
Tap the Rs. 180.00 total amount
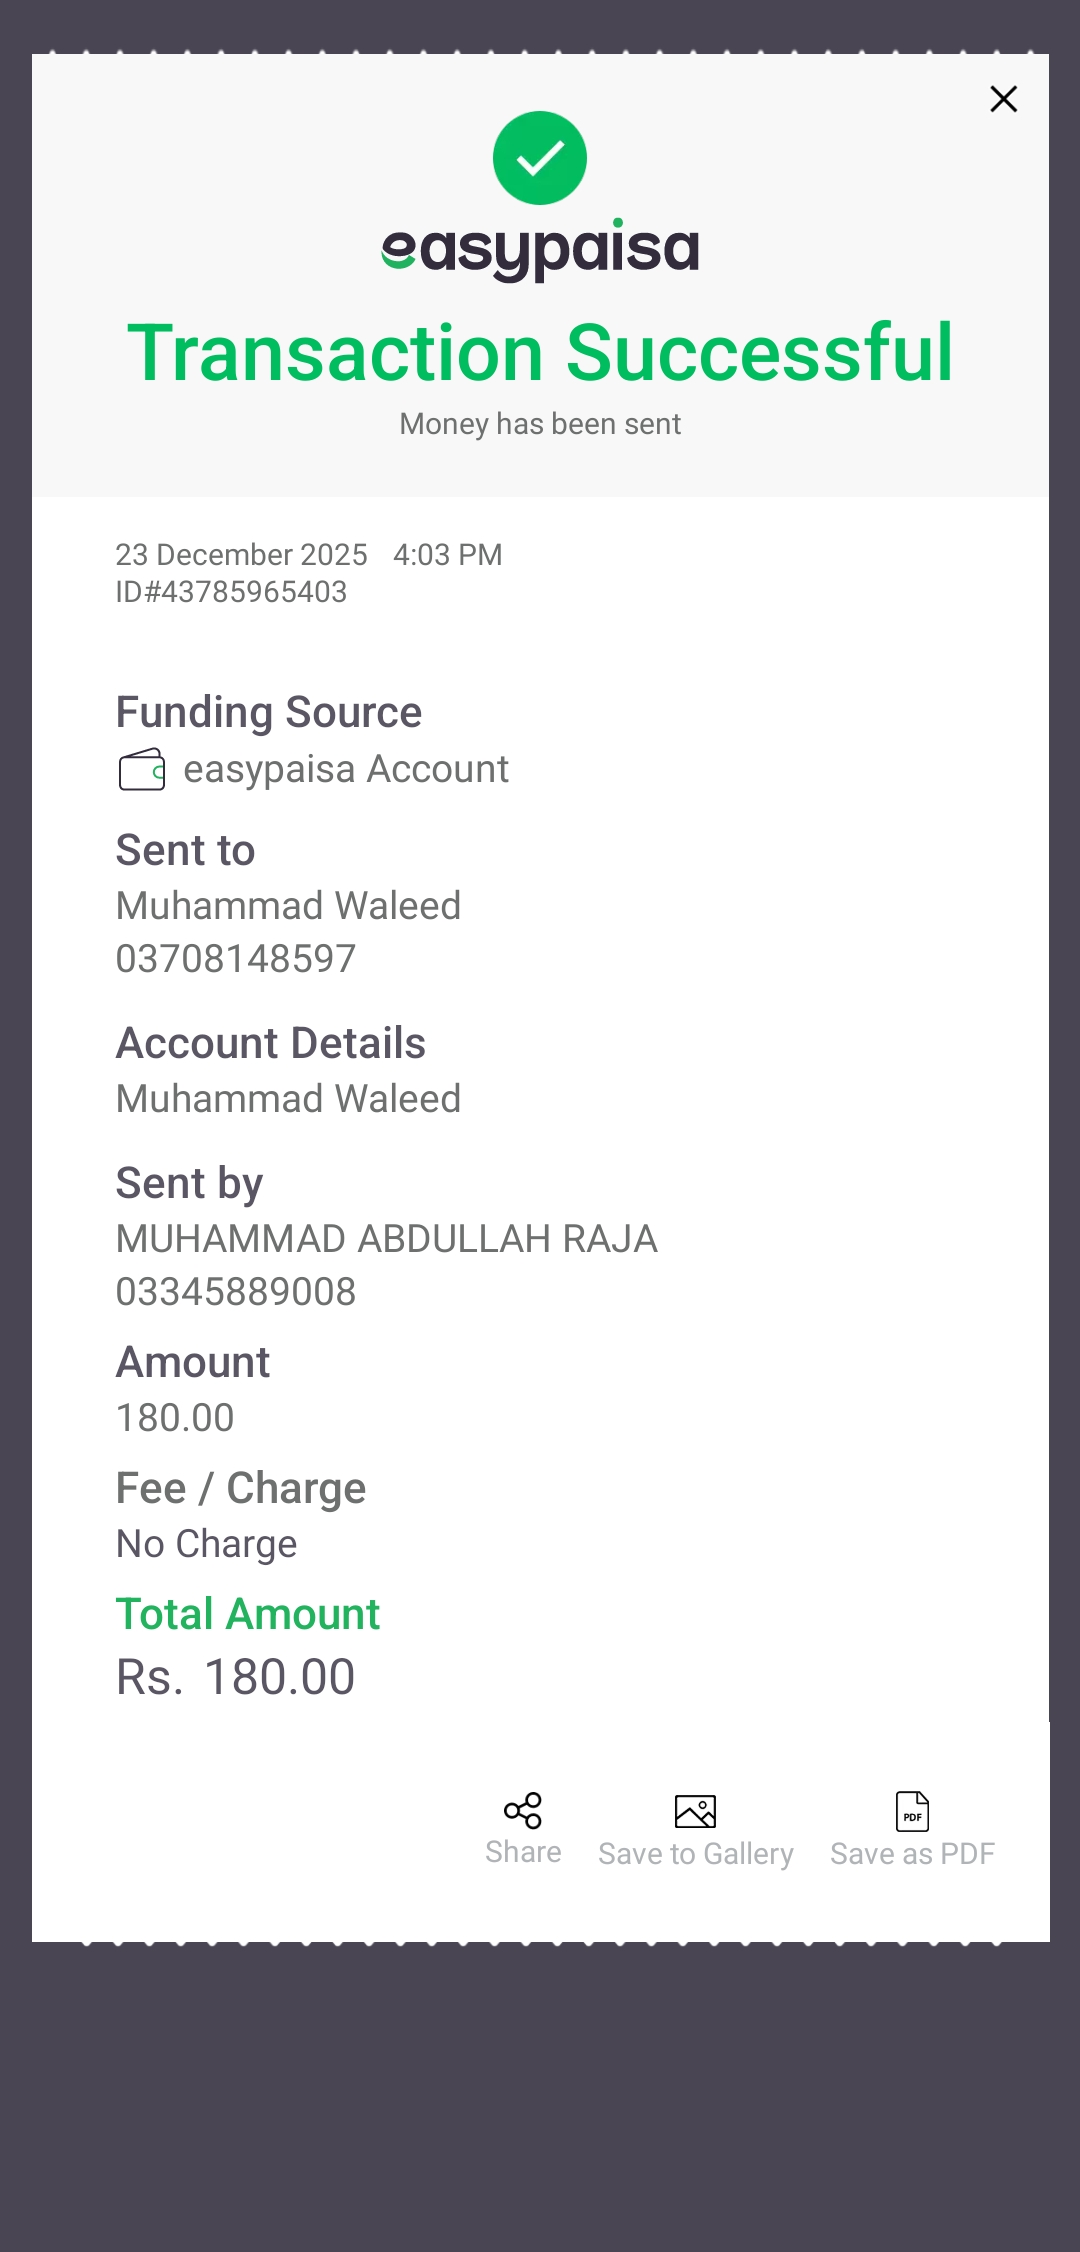236,1677
